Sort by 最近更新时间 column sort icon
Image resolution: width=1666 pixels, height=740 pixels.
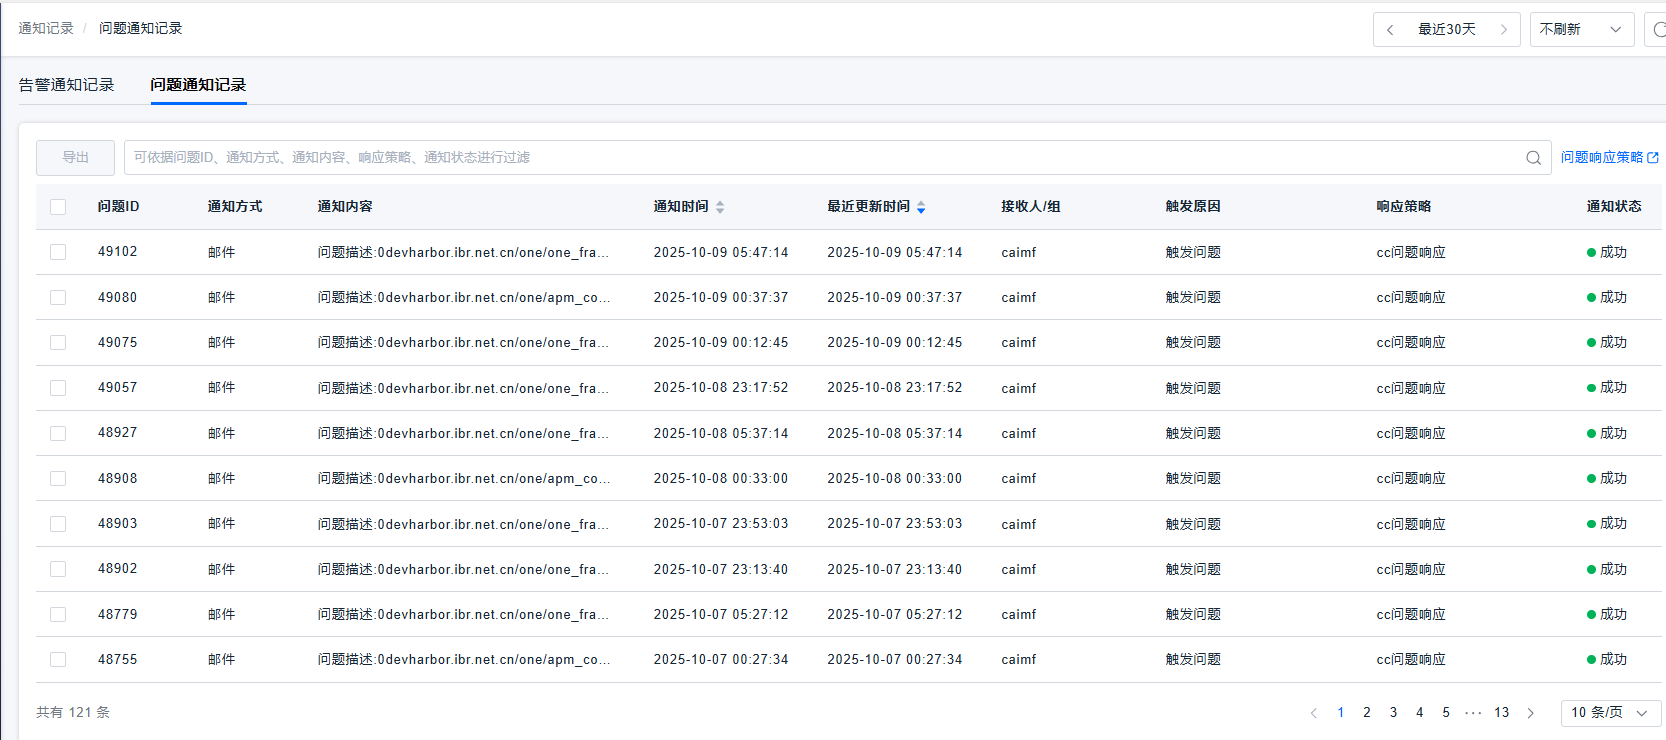pos(921,207)
